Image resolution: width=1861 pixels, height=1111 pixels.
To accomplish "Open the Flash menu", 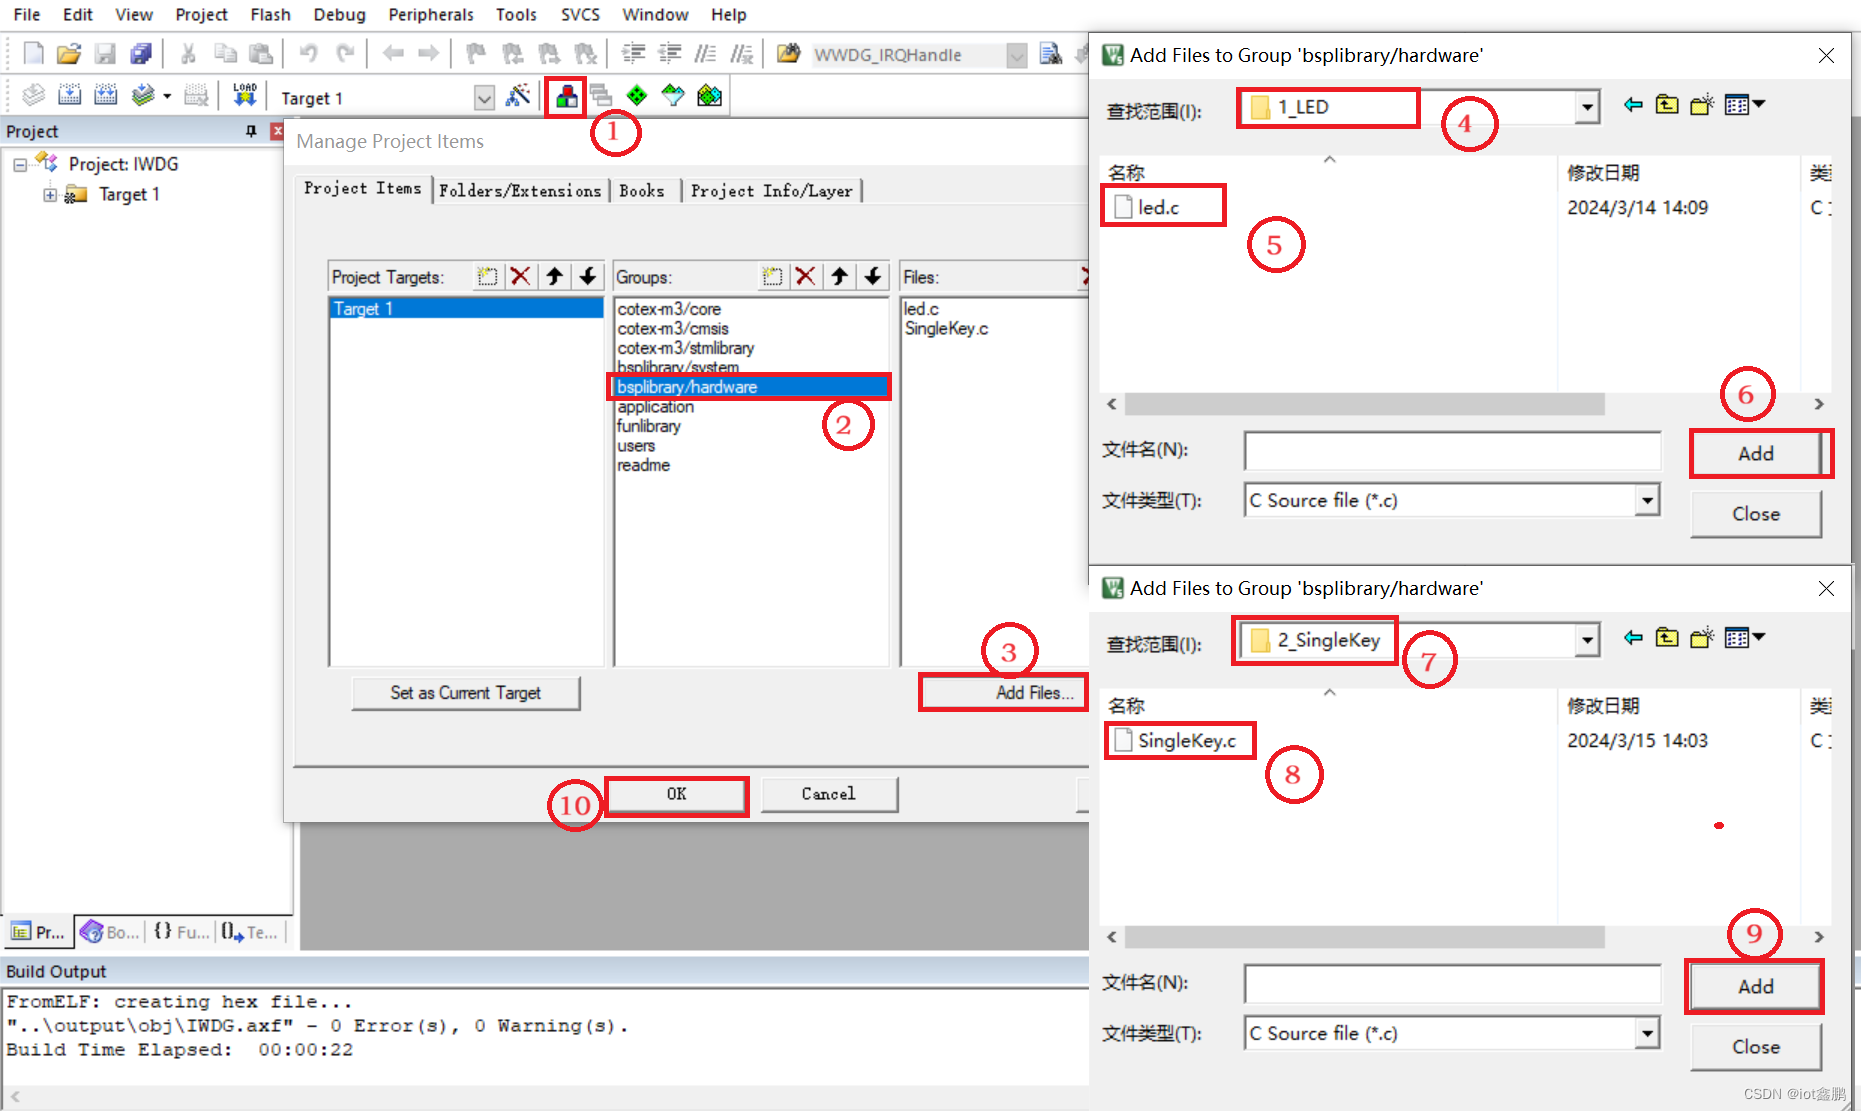I will pyautogui.click(x=270, y=14).
